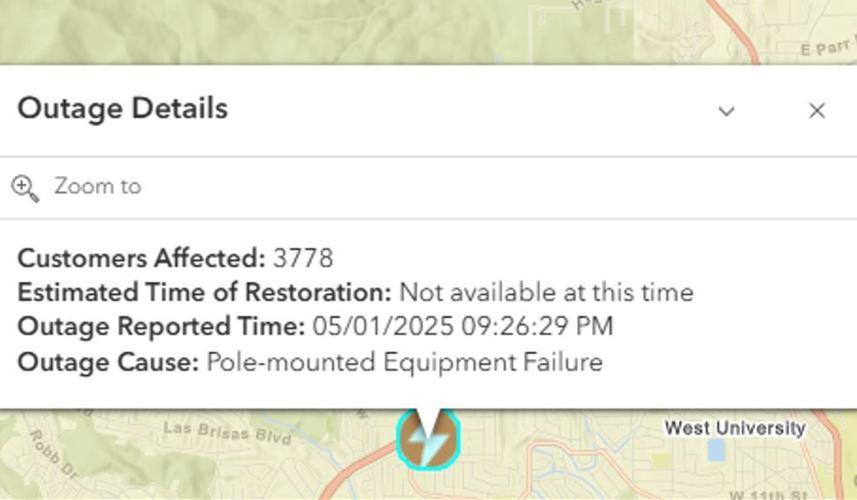The height and width of the screenshot is (500, 857).
Task: Collapse the Outage Details popup chevron
Action: click(727, 111)
